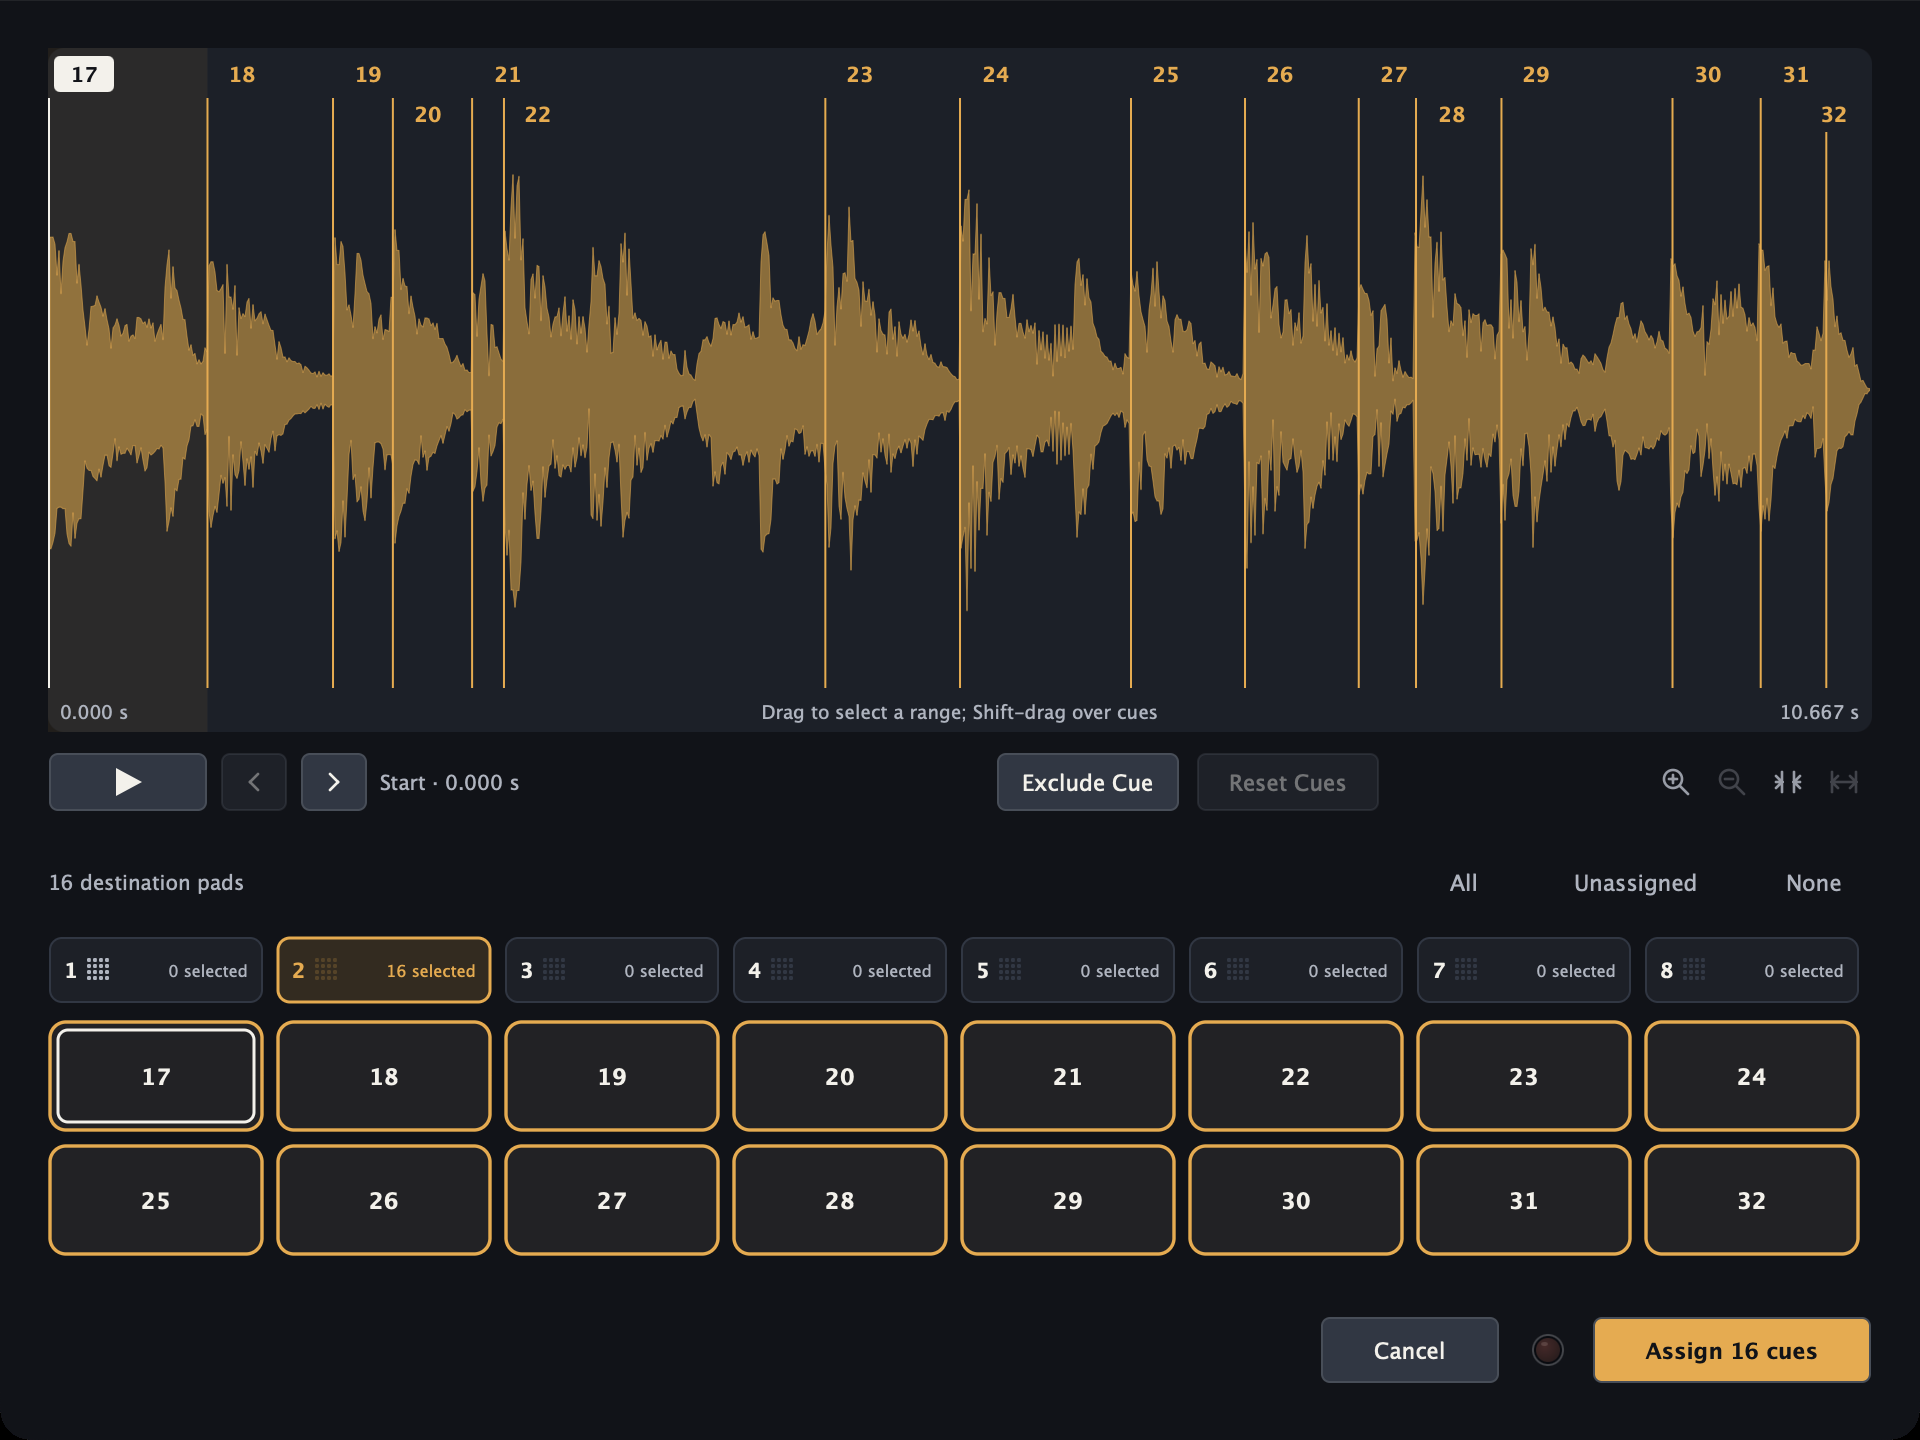Switch to pad bank 3

pos(612,970)
